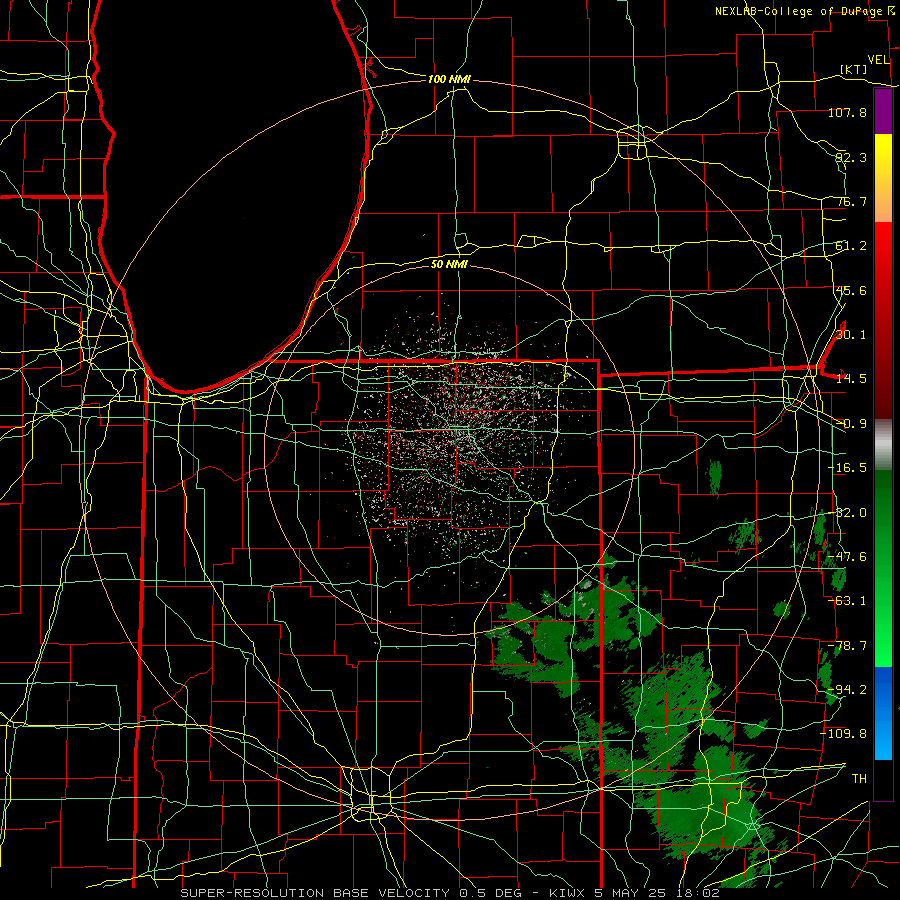Select the -63.1 velocity scale label
900x900 pixels.
[847, 601]
